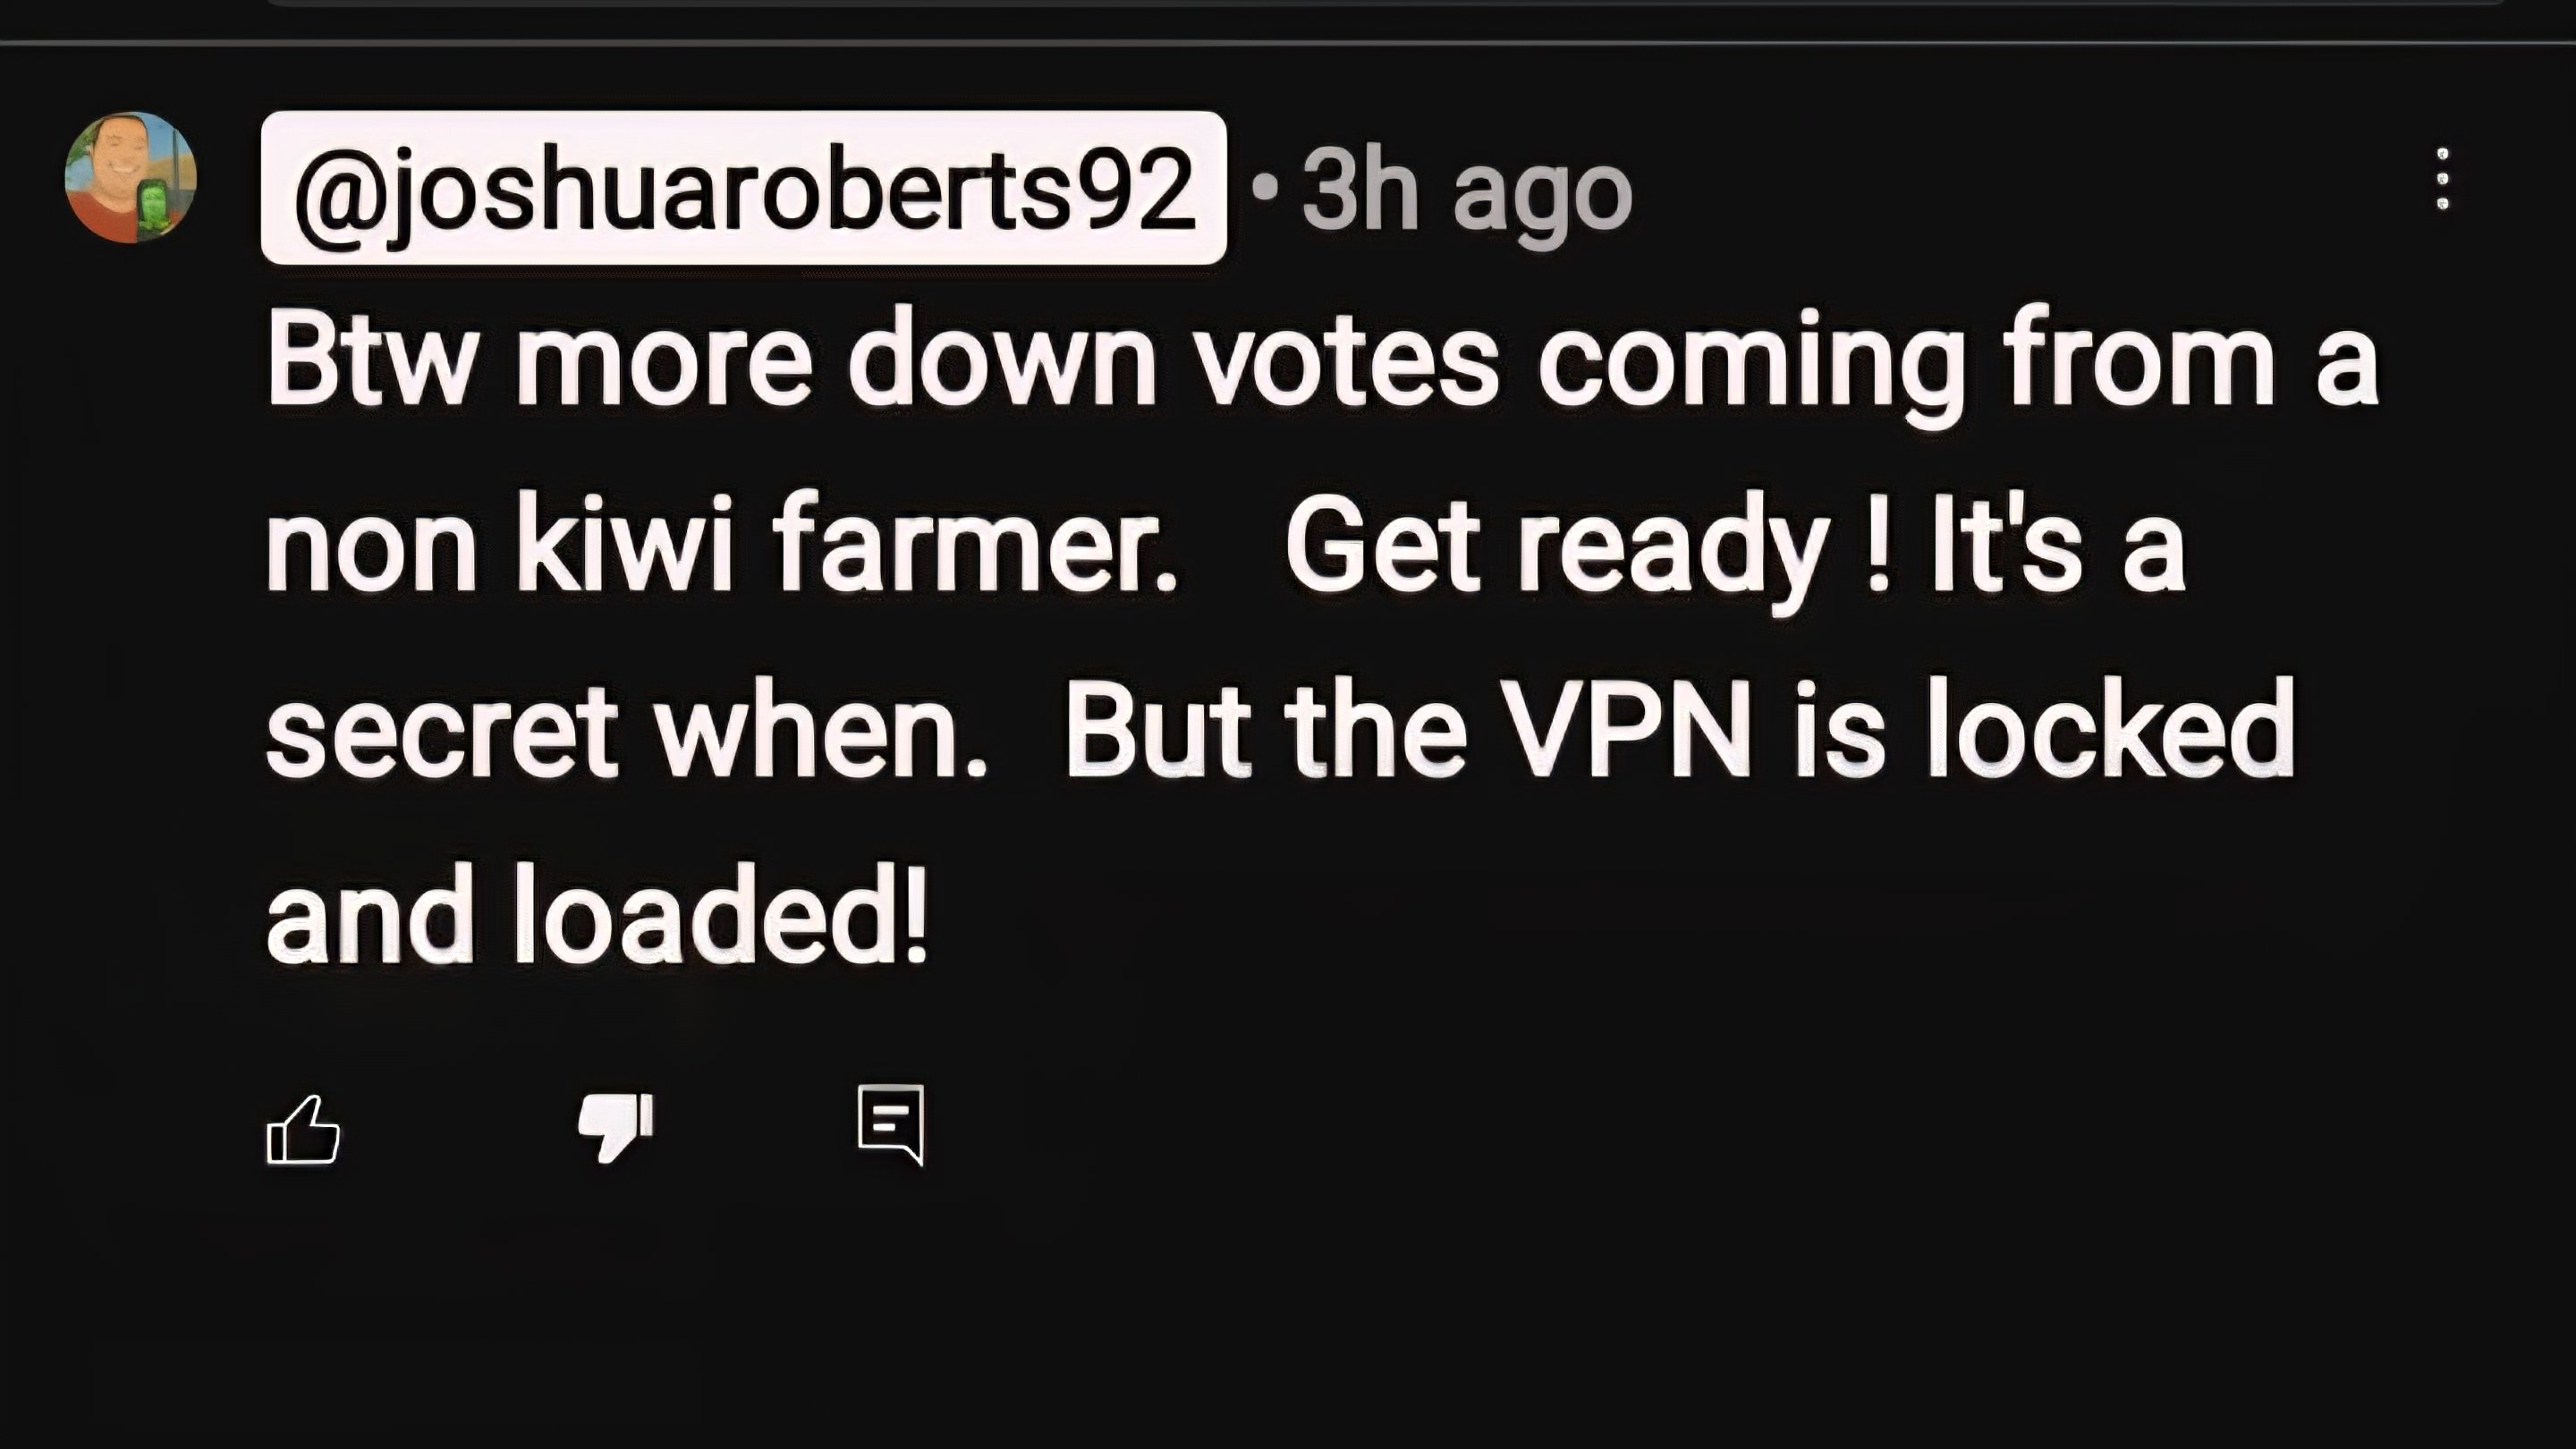The width and height of the screenshot is (2576, 1449).
Task: Like the comment with thumbs up icon
Action: point(303,1130)
